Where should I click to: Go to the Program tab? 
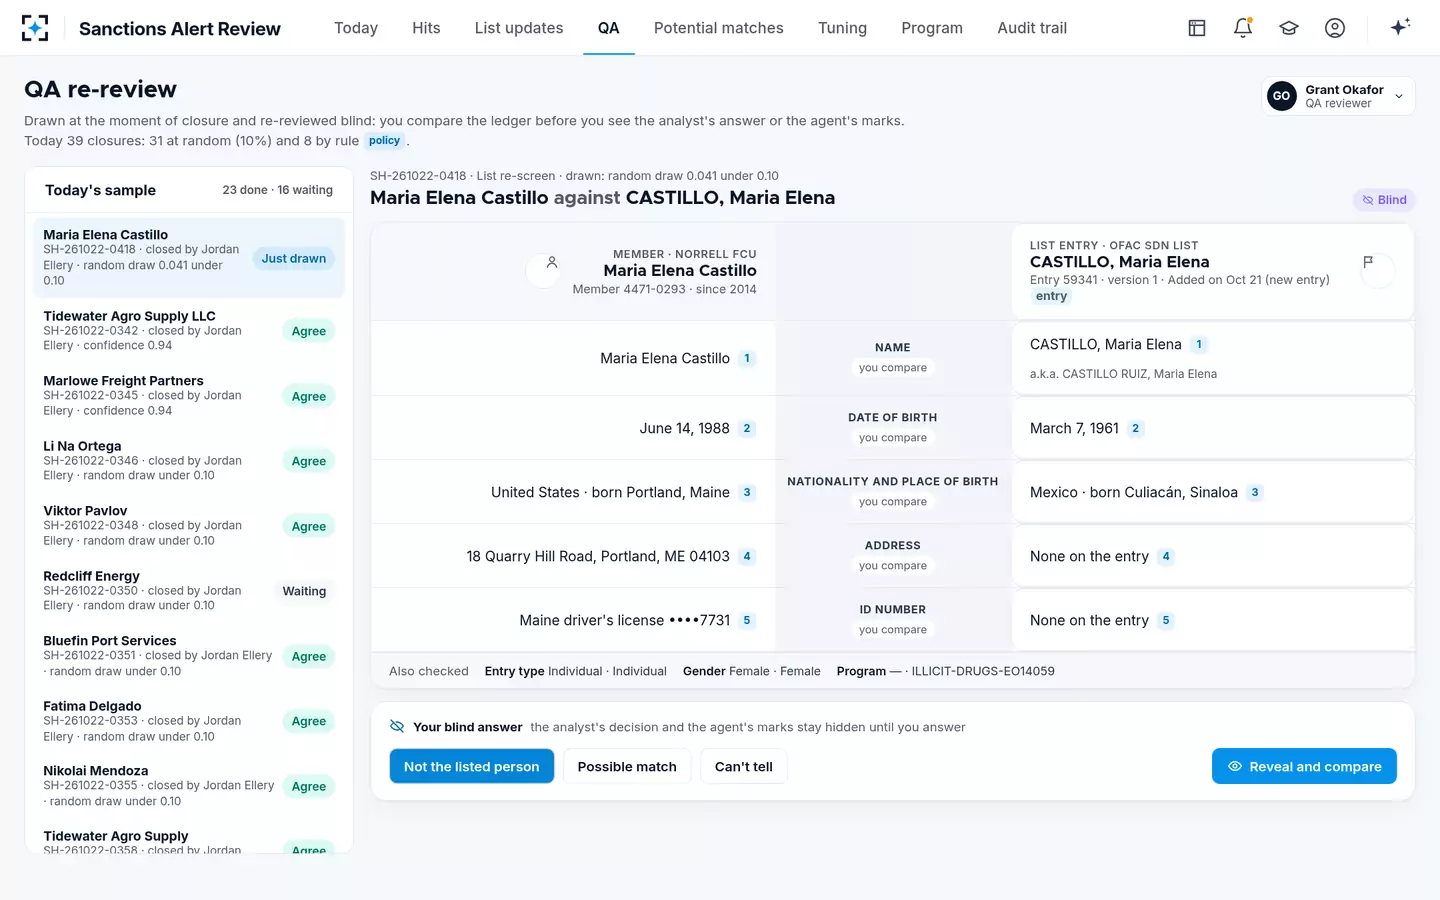coord(932,28)
